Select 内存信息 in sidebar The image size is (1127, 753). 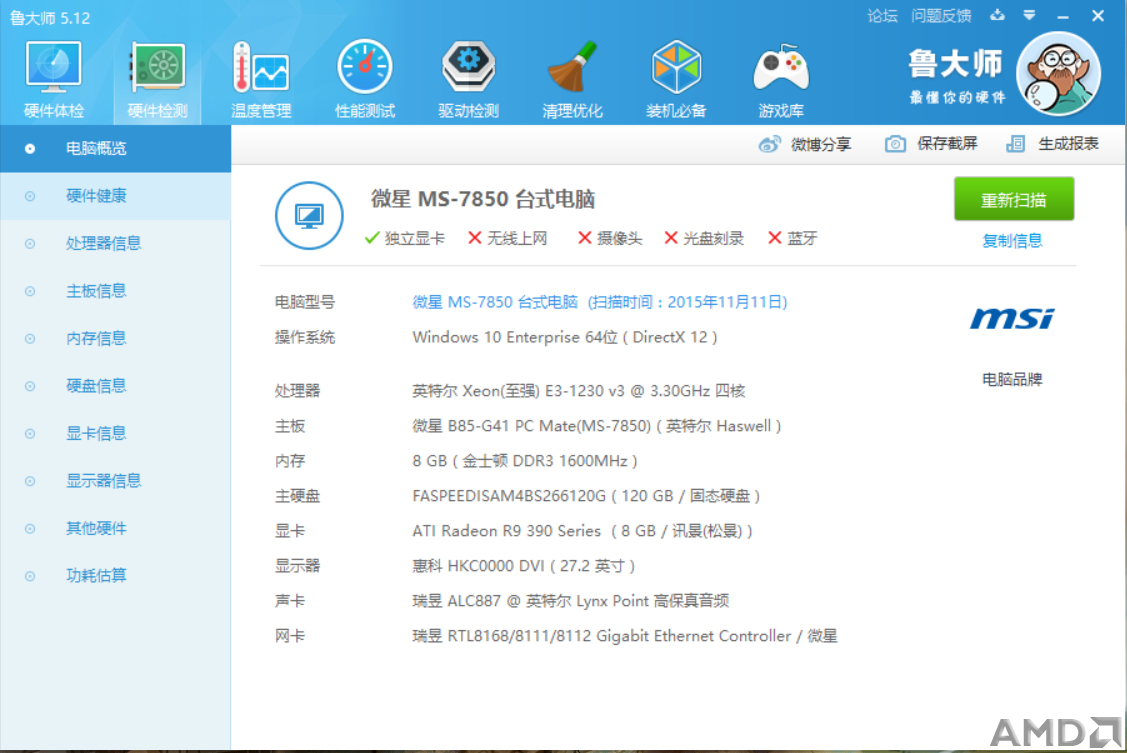[x=115, y=338]
